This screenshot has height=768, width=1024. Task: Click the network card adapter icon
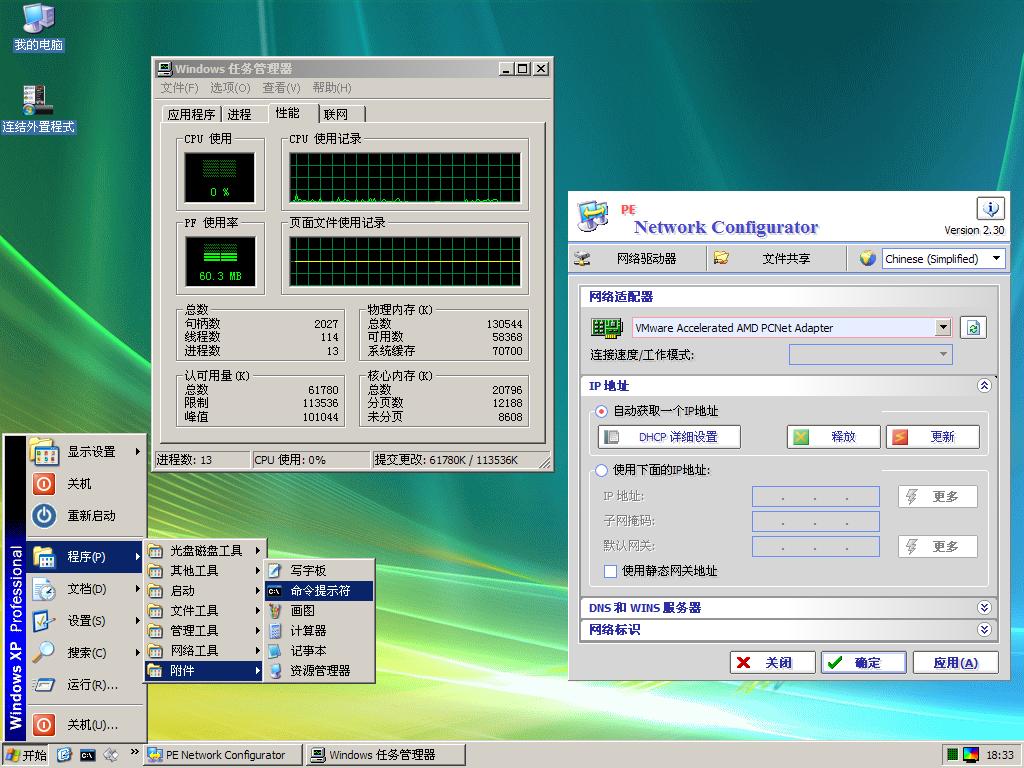pos(606,328)
